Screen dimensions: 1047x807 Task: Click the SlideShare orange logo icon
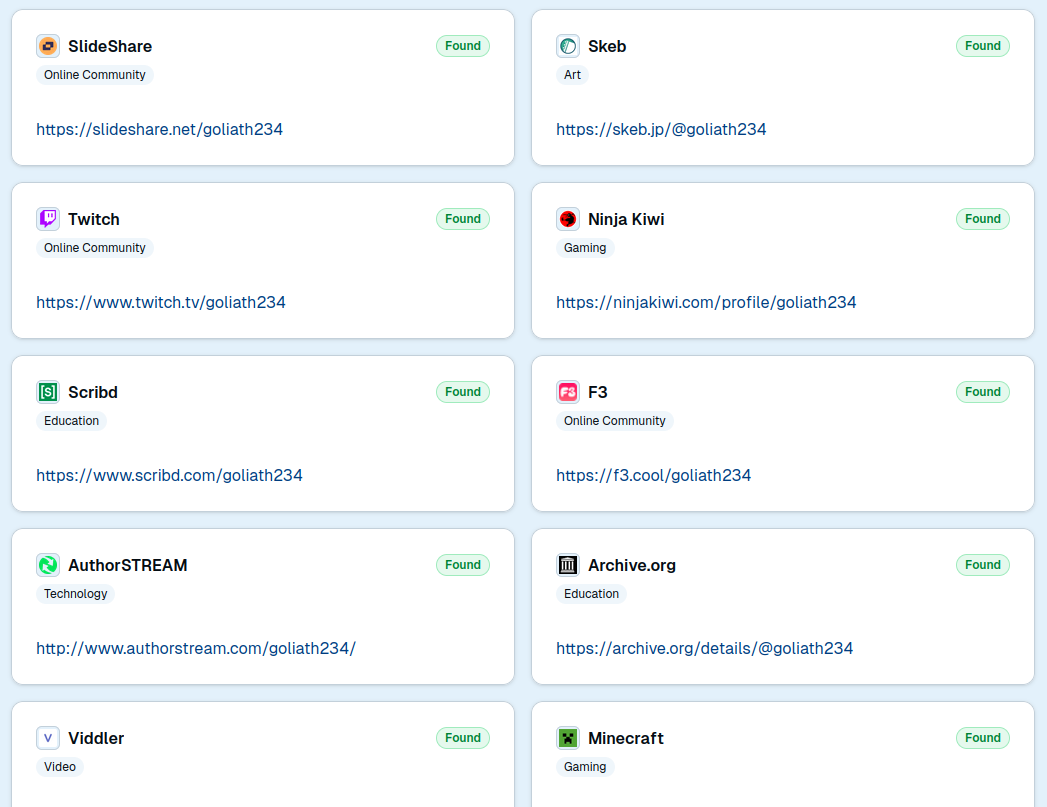click(48, 46)
